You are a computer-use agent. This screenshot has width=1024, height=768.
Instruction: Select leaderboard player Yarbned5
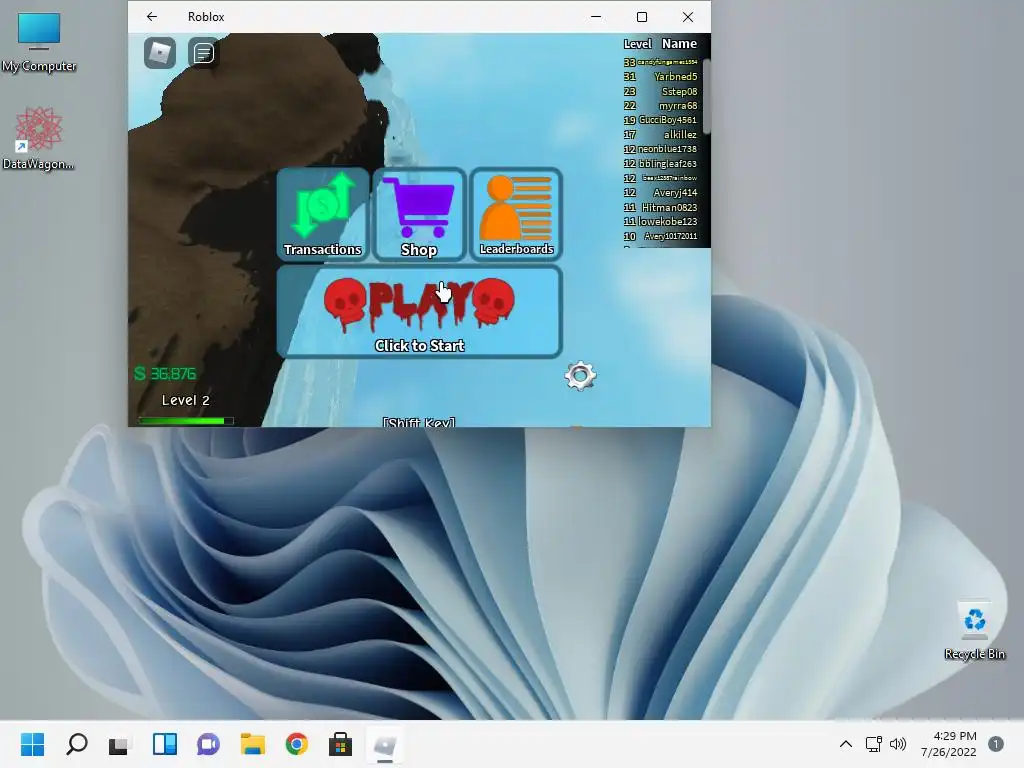coord(675,76)
